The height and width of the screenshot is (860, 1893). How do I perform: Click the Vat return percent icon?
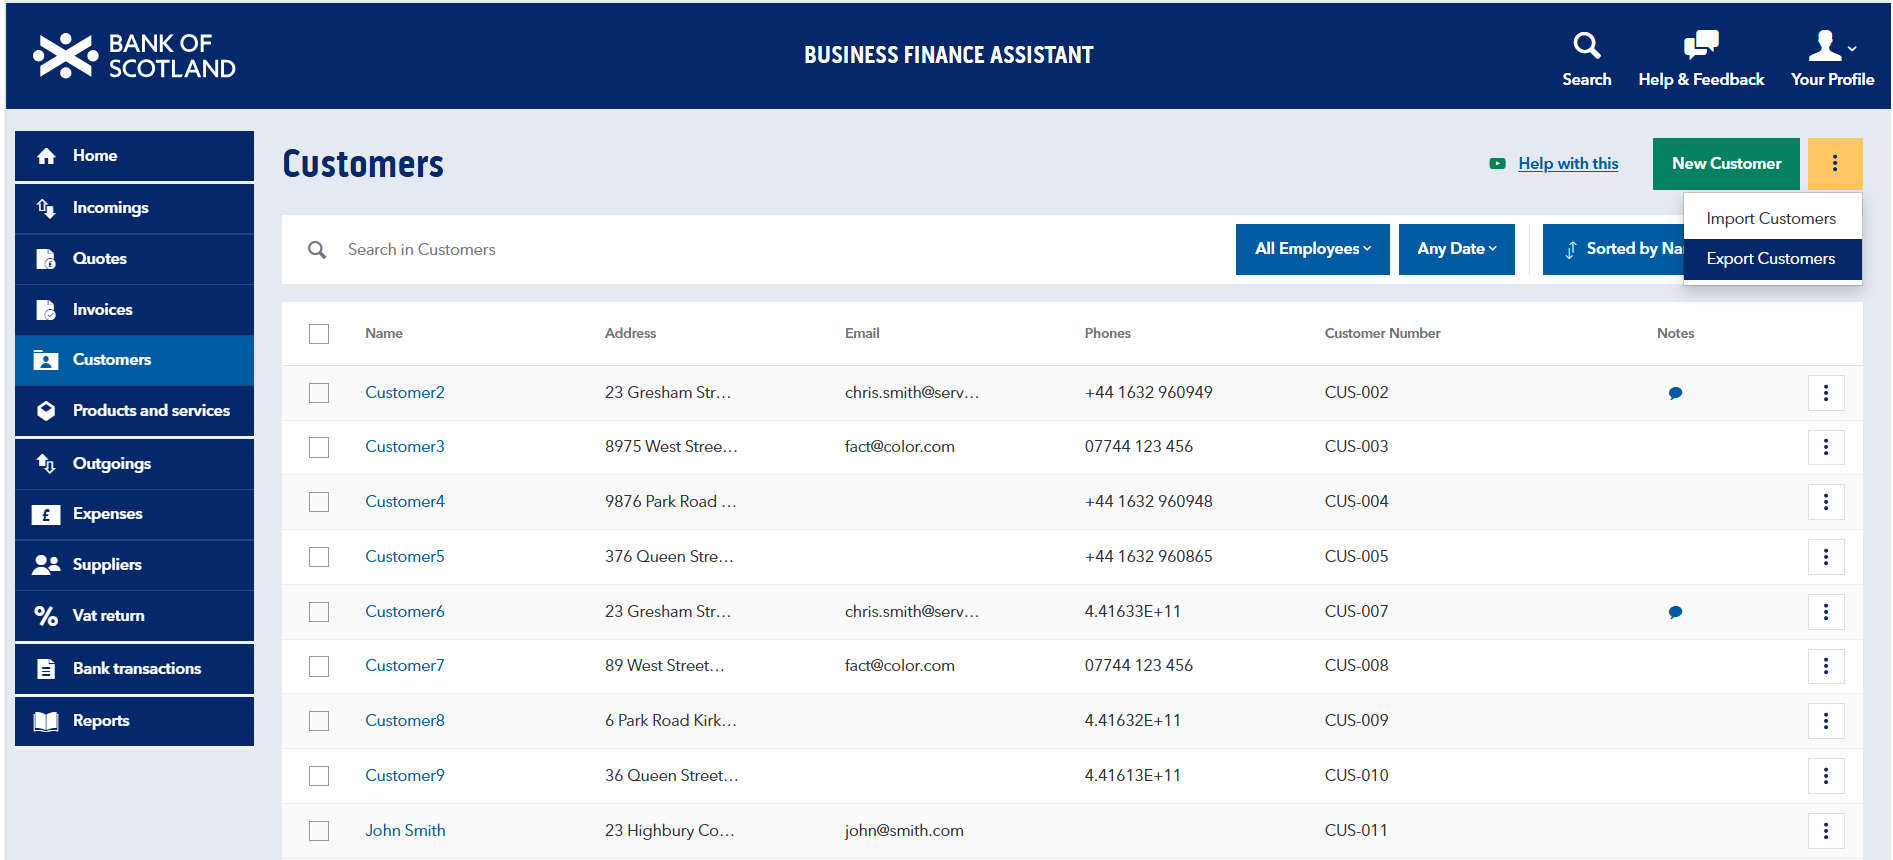point(46,616)
